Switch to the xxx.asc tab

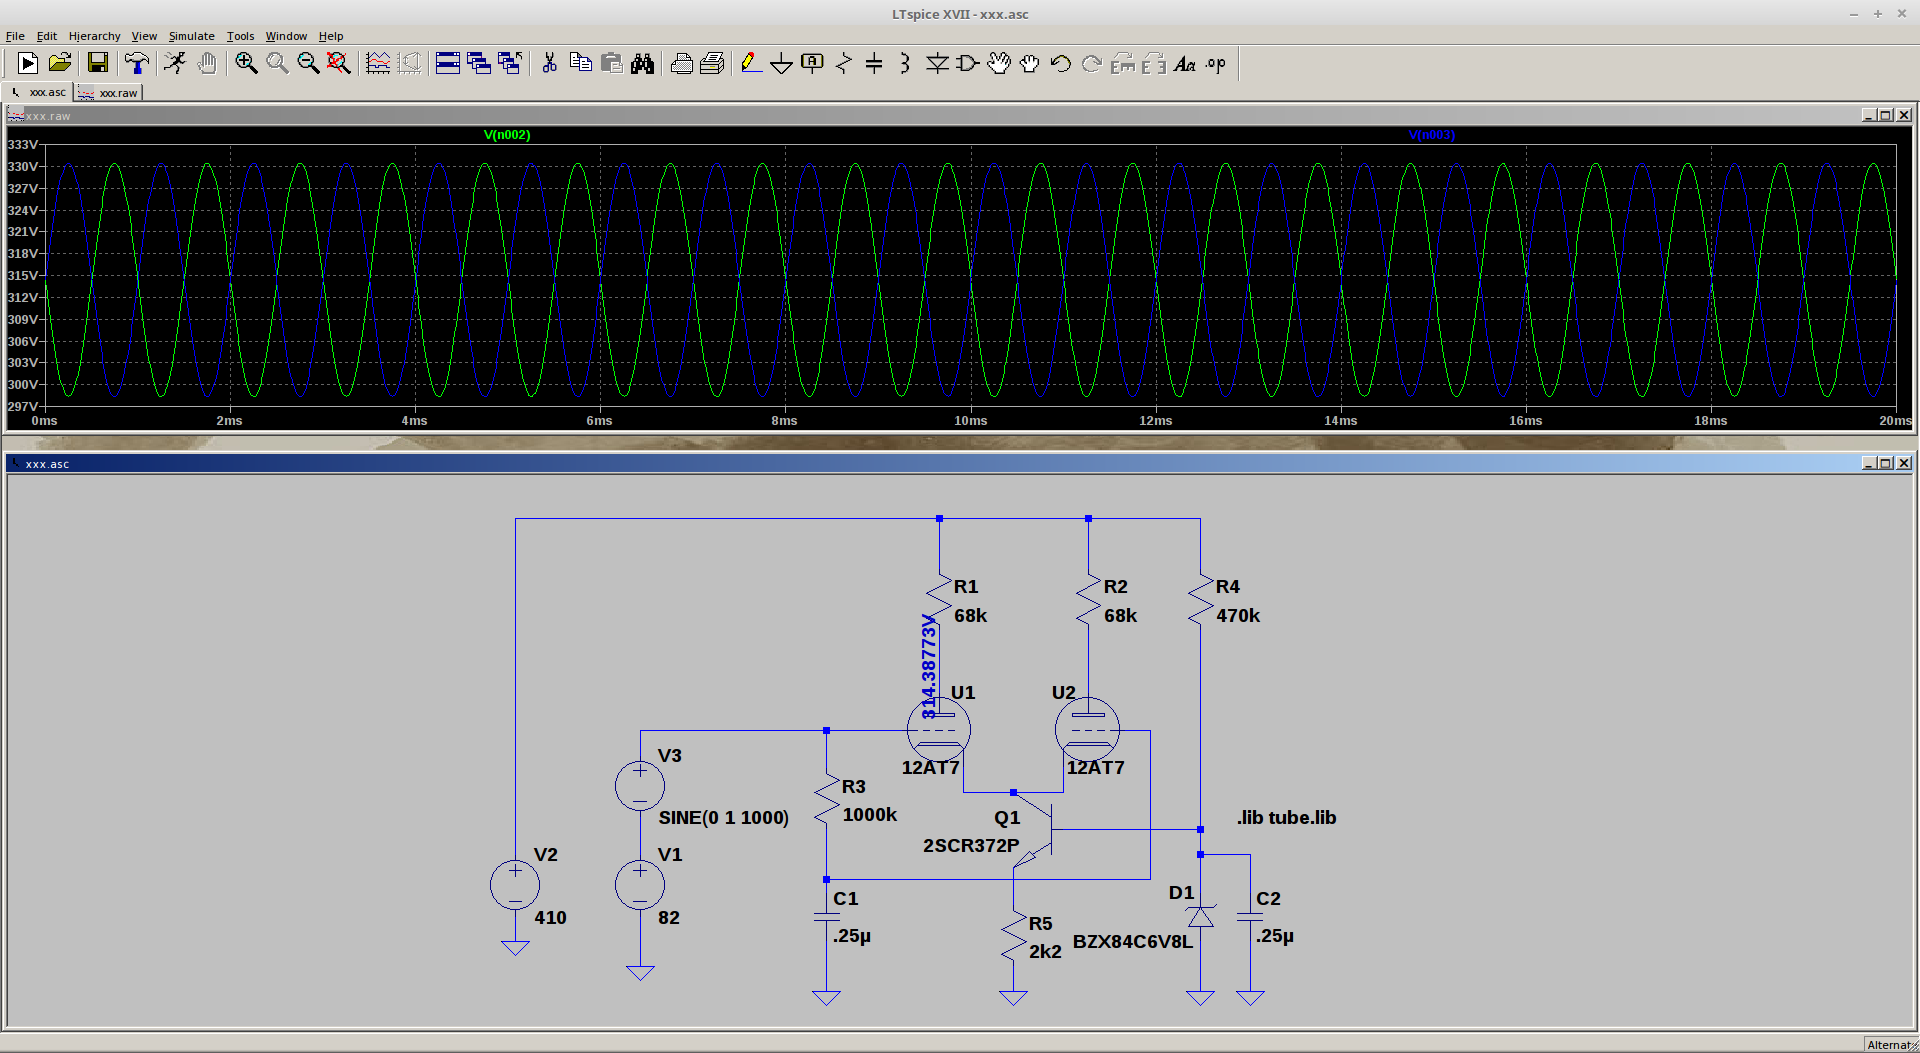[x=38, y=92]
